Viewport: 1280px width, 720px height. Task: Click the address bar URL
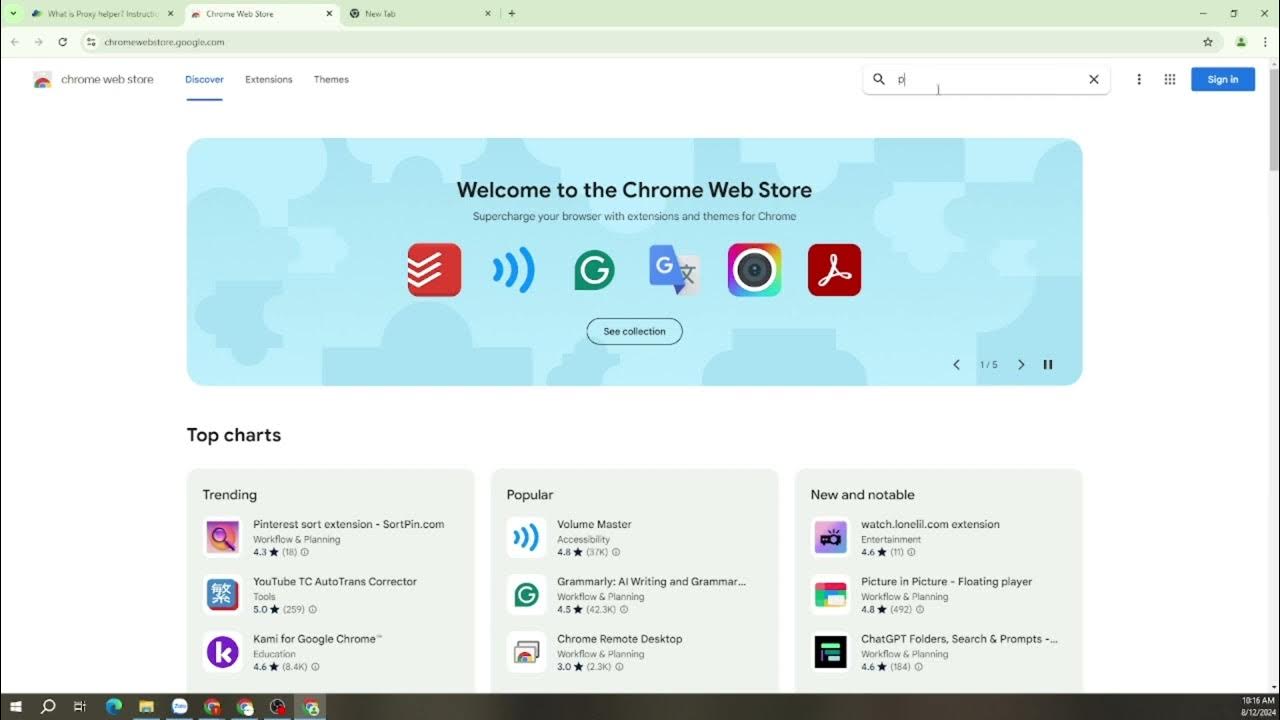click(x=164, y=42)
